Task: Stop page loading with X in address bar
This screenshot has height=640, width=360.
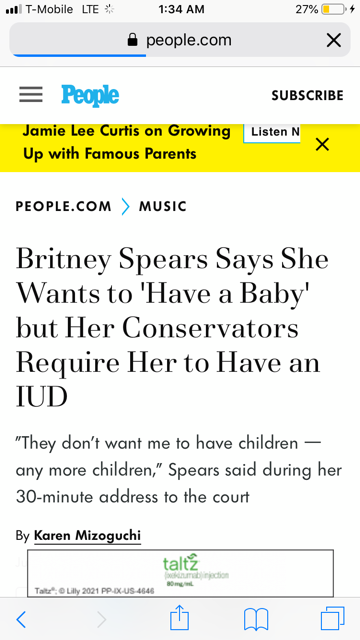Action: point(334,40)
